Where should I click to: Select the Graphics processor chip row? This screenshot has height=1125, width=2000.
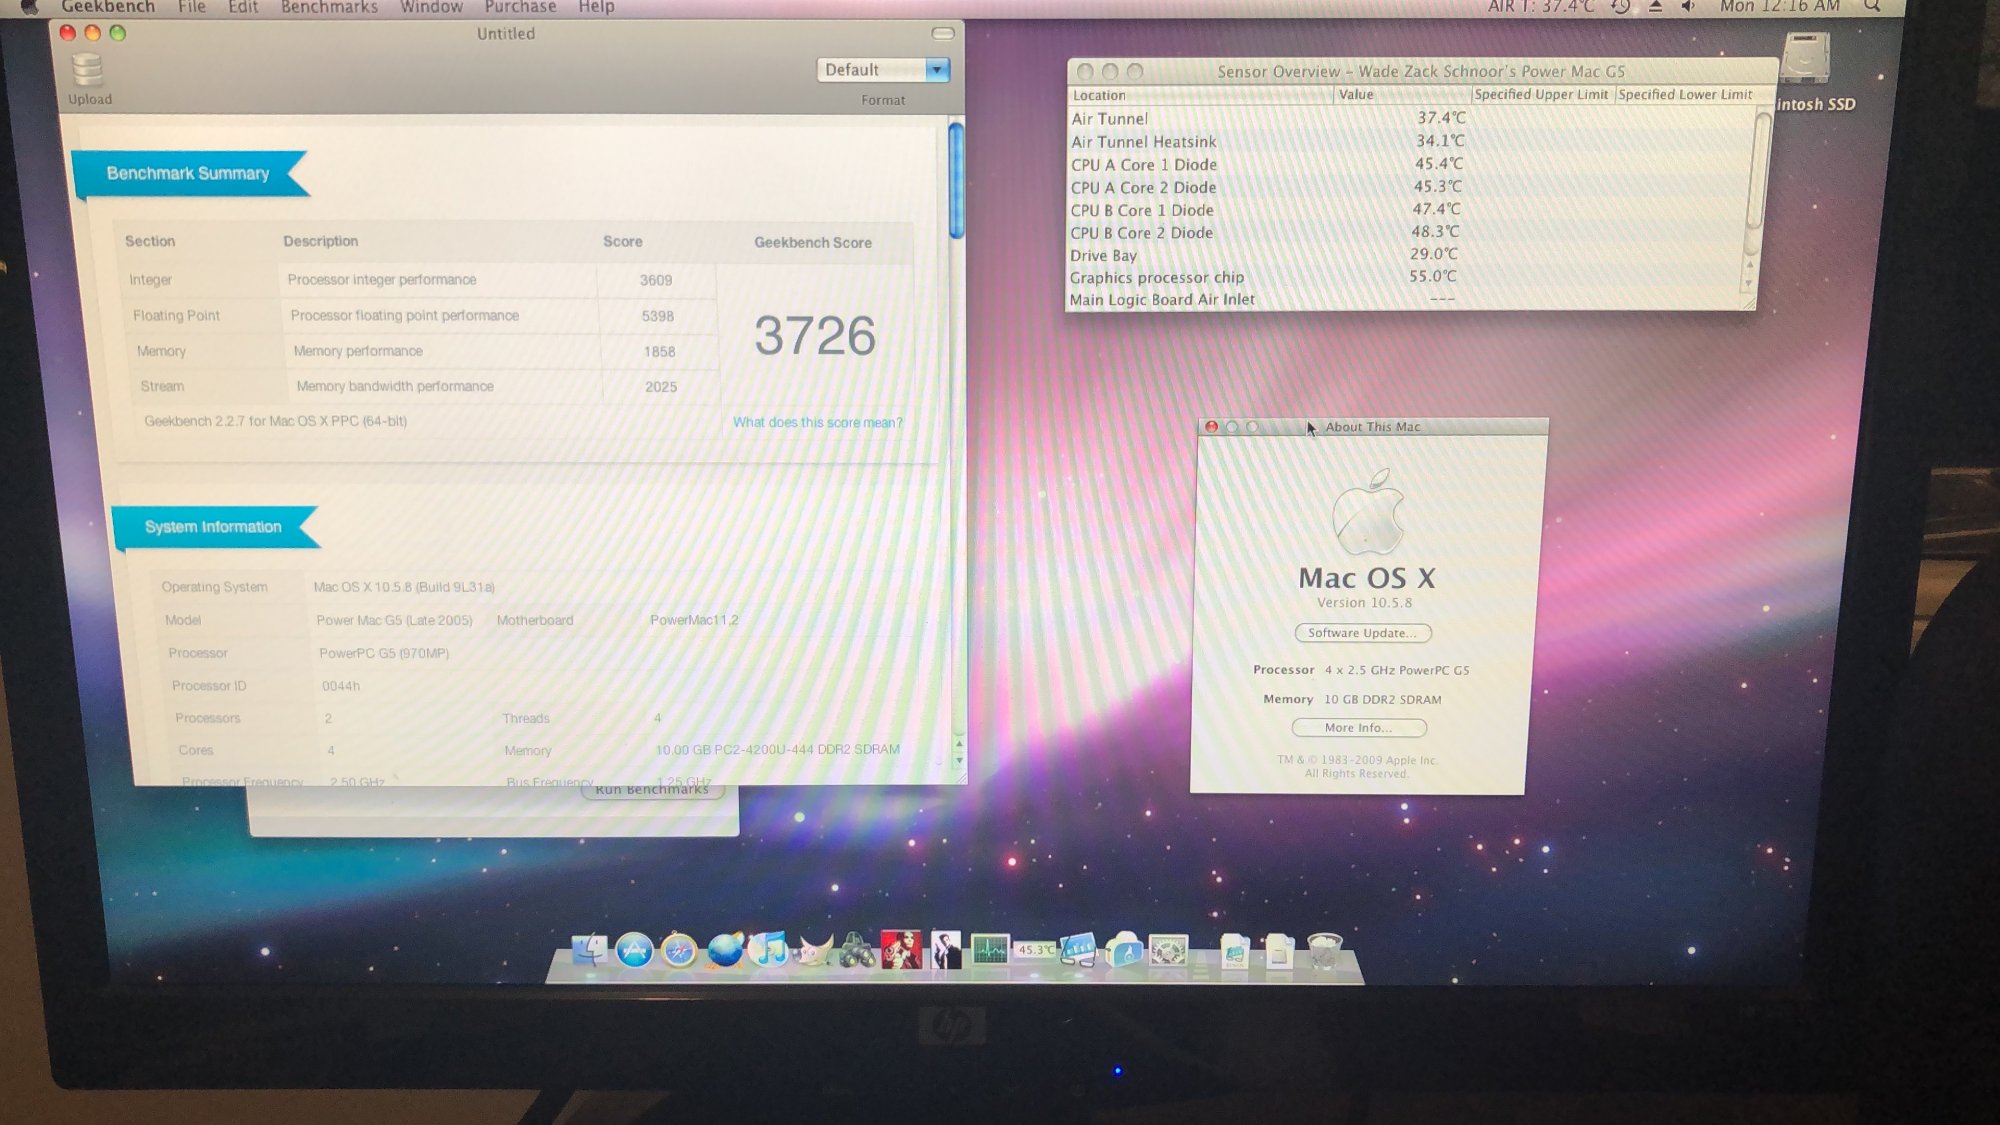1405,277
